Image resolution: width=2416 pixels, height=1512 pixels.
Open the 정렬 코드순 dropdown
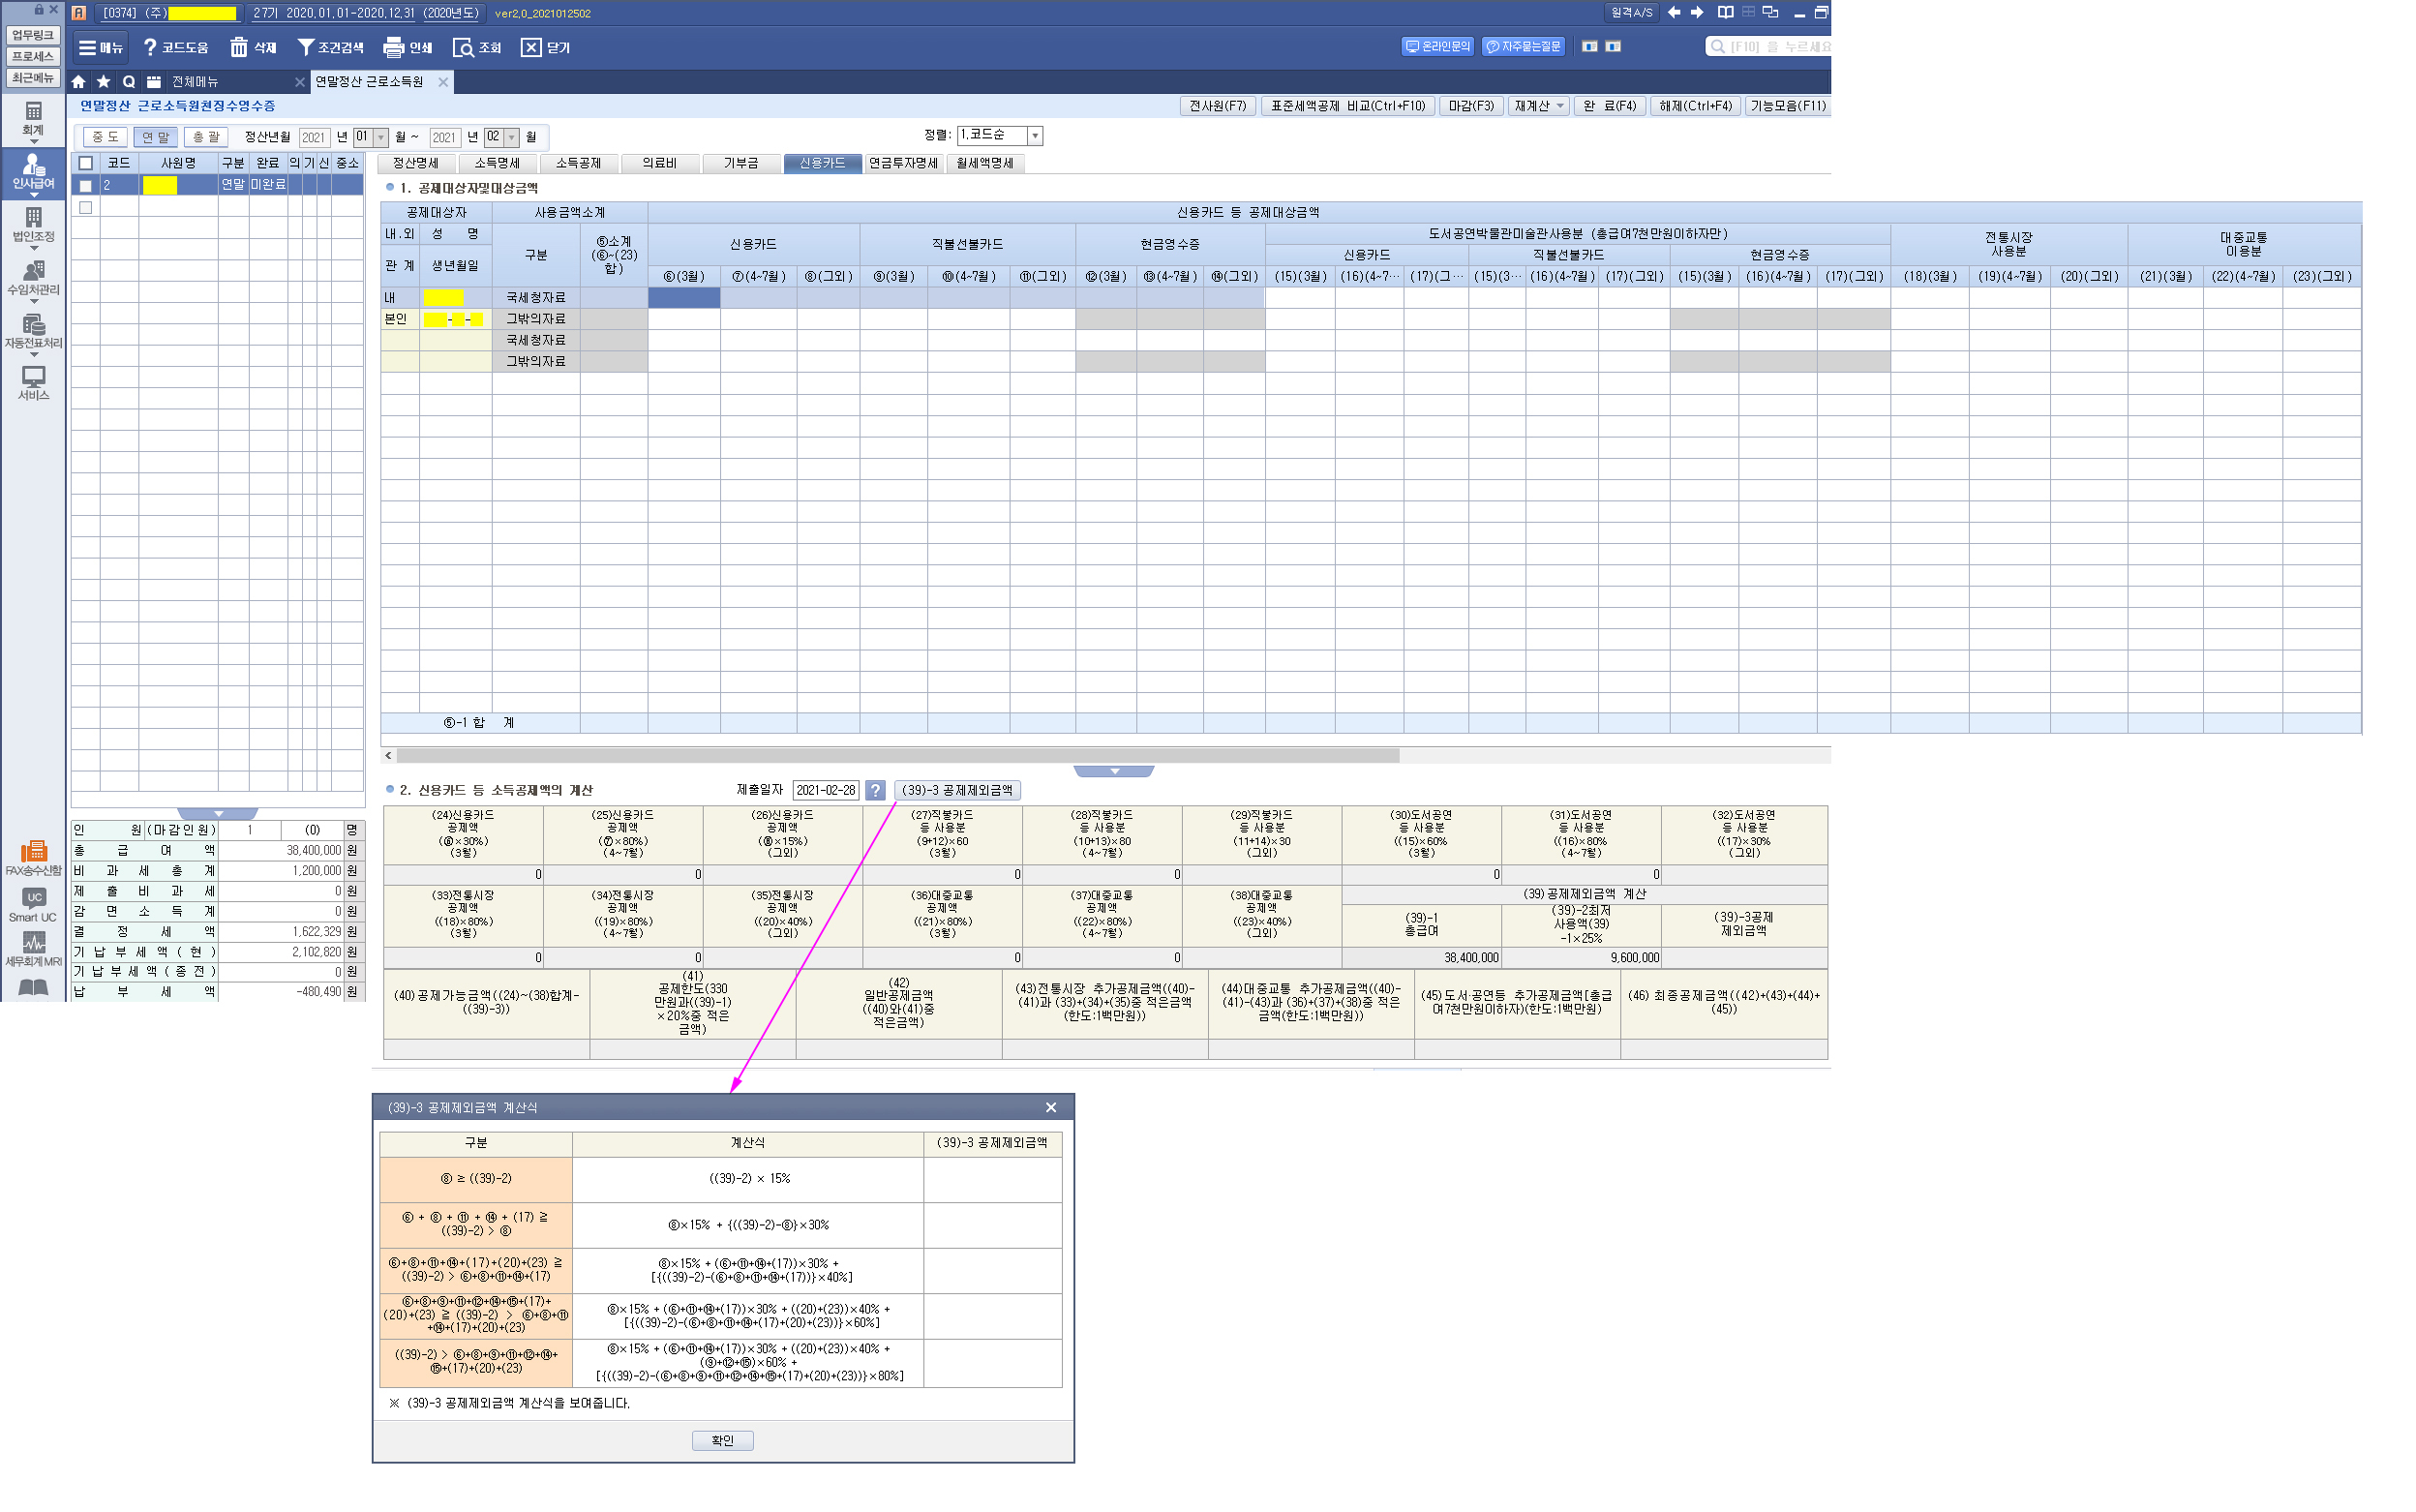1035,135
